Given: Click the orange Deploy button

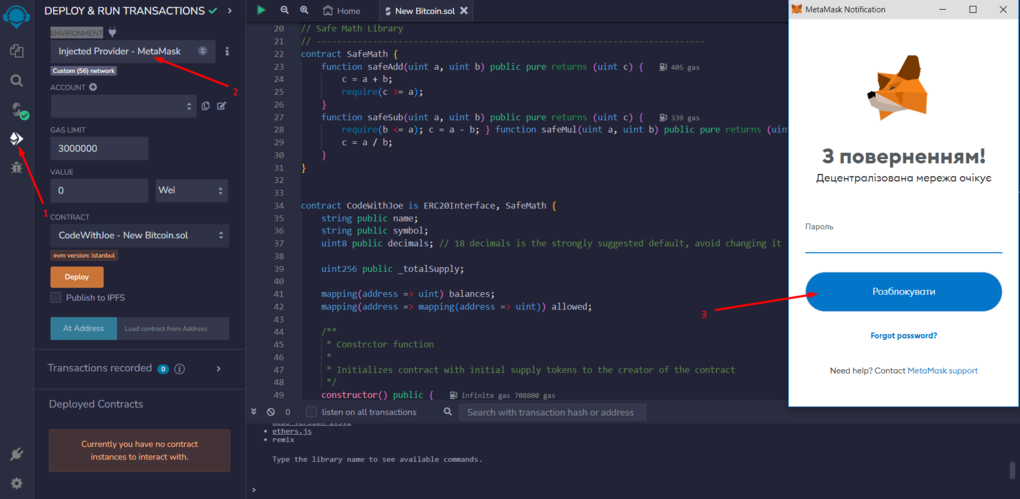Looking at the screenshot, I should pyautogui.click(x=77, y=277).
